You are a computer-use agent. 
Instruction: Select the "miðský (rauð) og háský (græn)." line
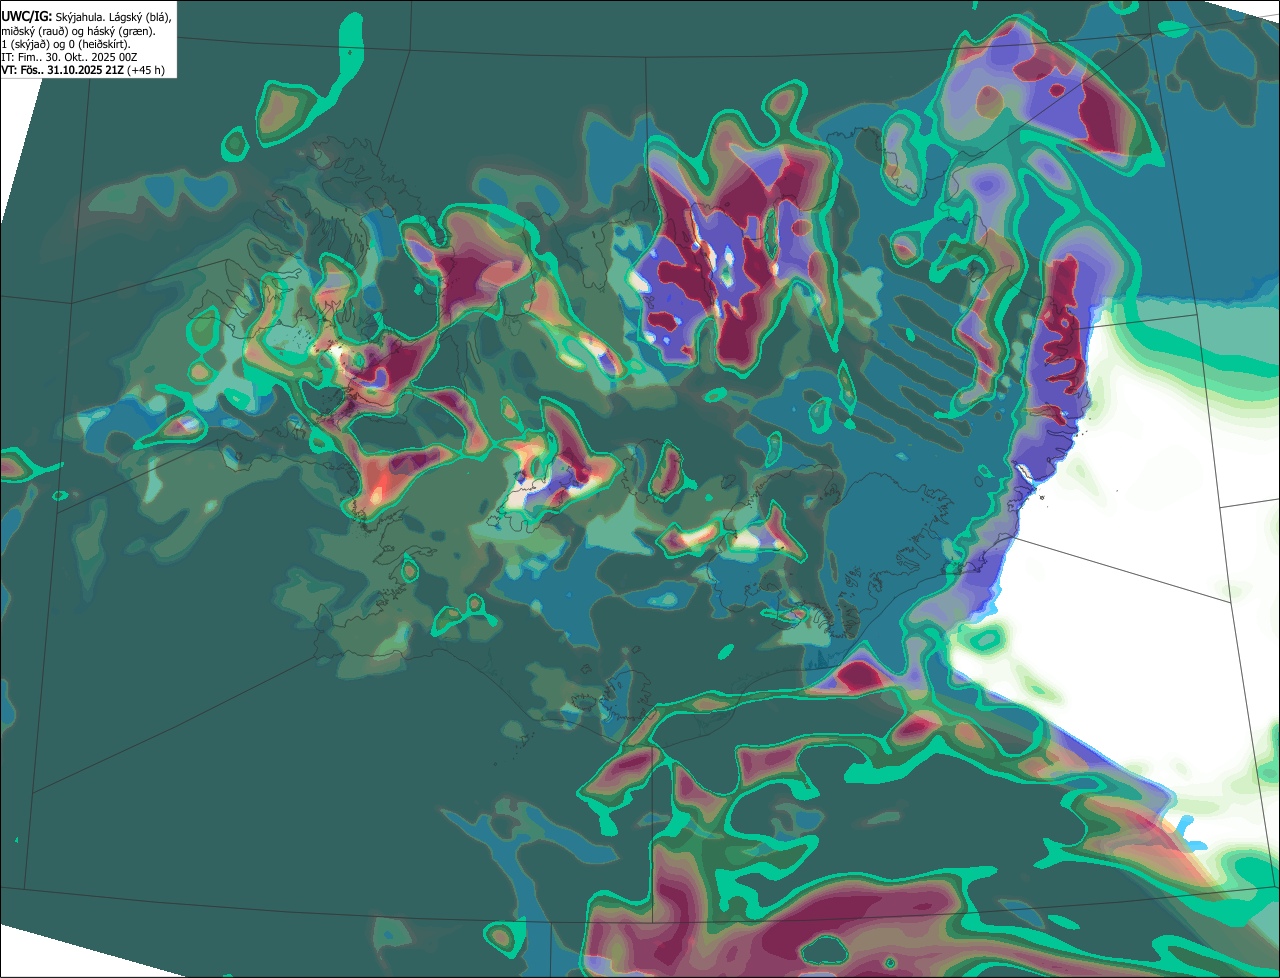click(x=78, y=31)
